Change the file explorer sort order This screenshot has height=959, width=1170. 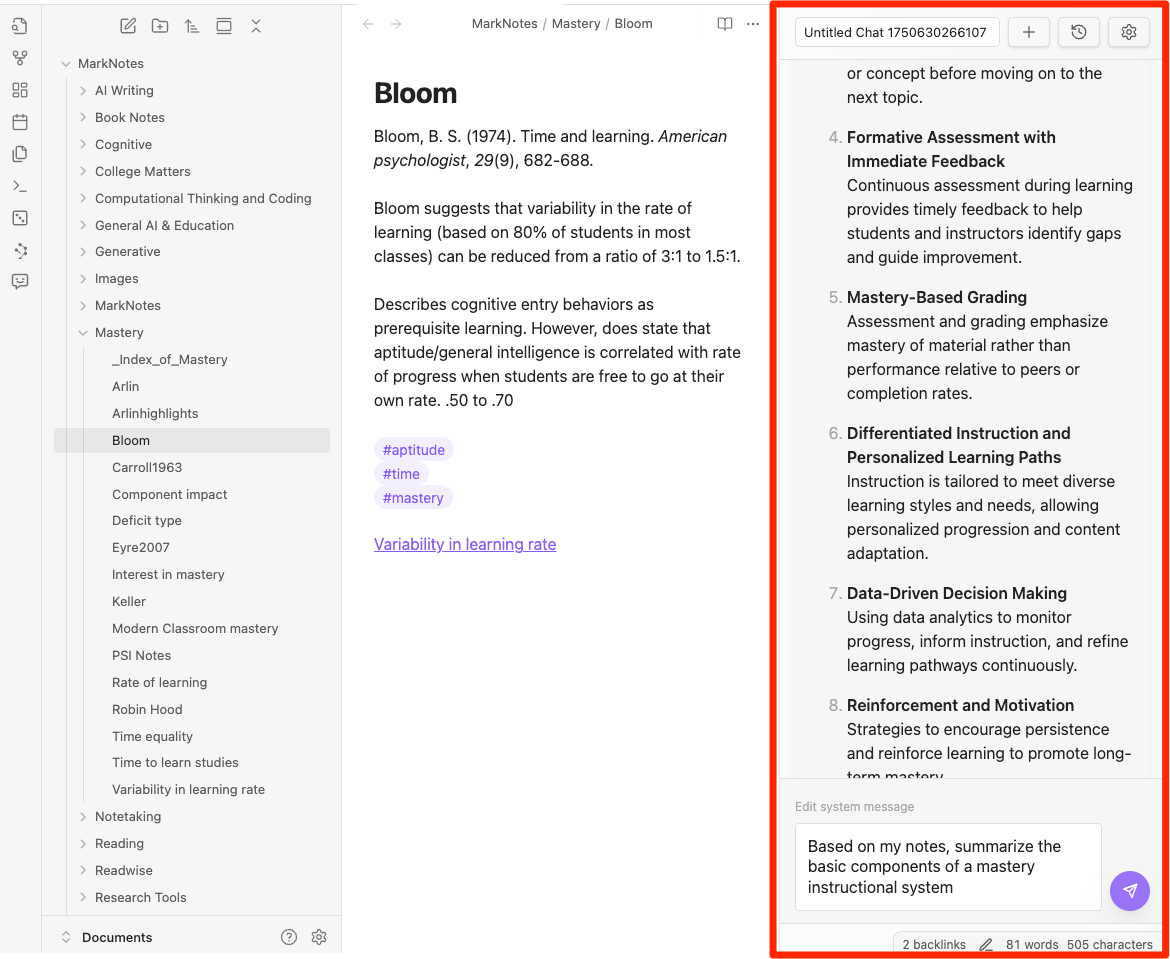(192, 27)
